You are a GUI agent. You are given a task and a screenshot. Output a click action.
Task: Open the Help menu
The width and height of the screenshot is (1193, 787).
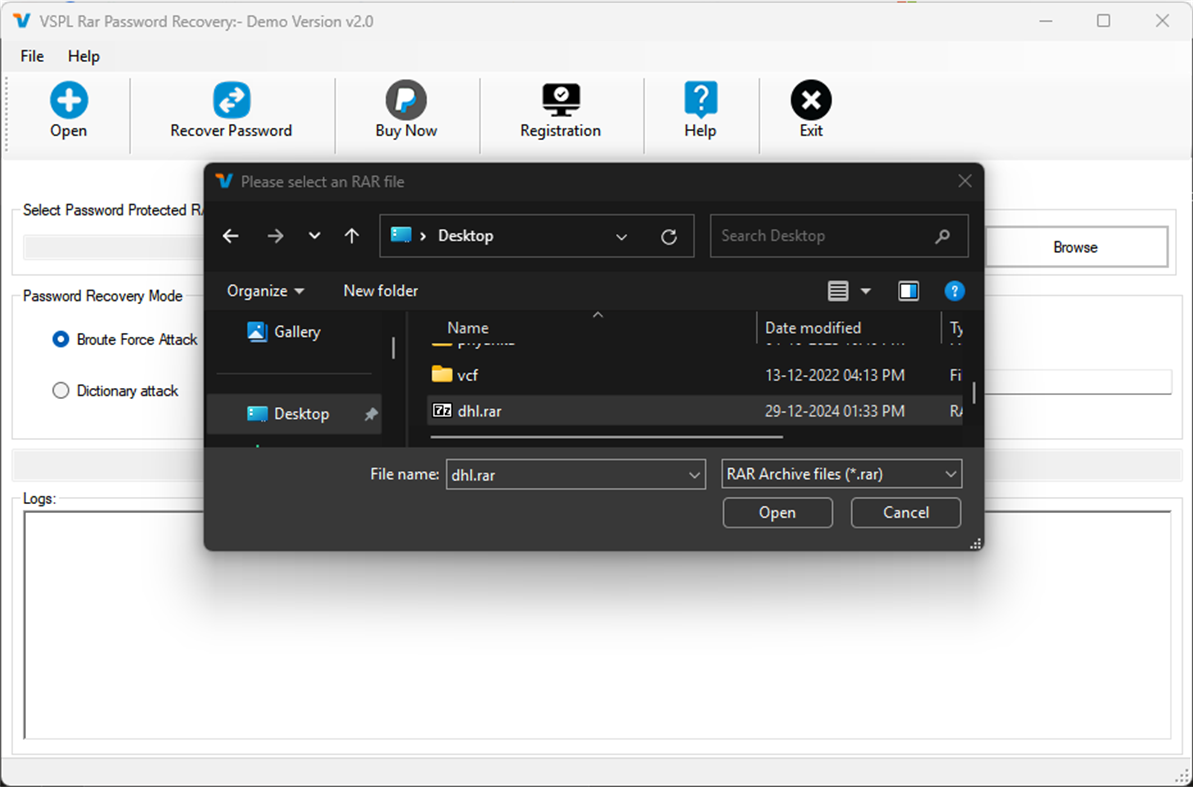point(83,56)
